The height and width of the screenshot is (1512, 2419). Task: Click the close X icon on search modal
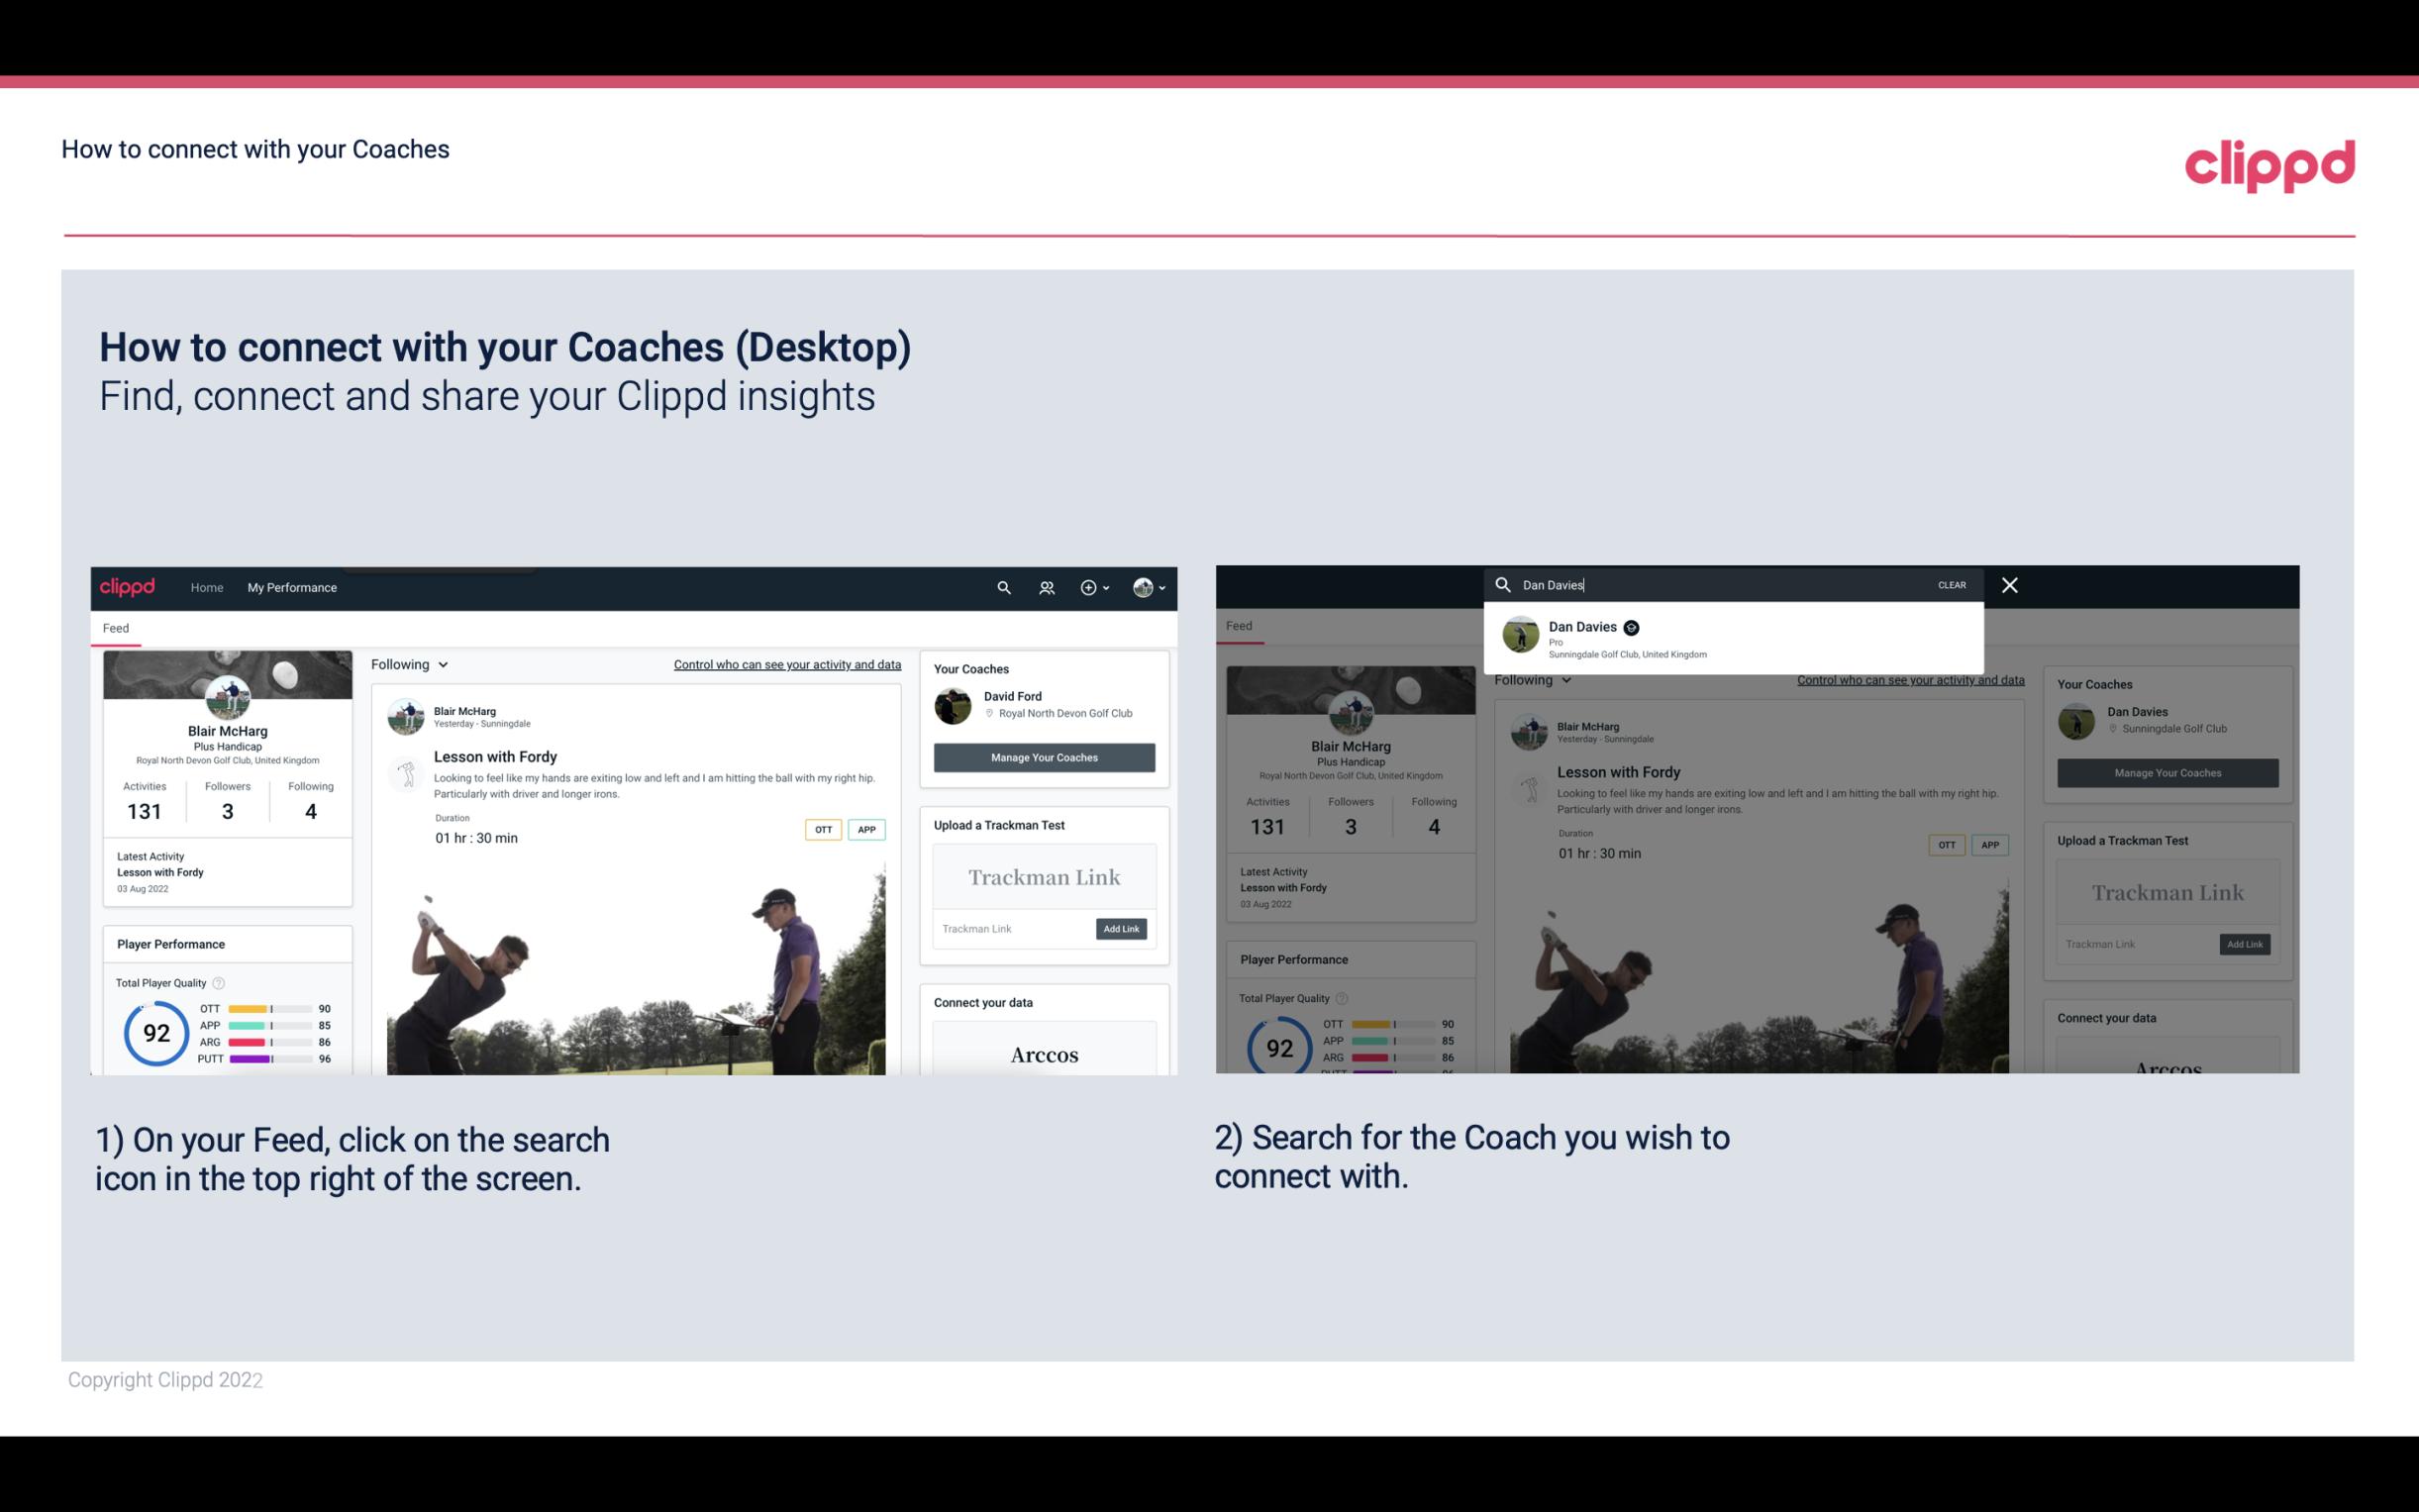(2008, 583)
